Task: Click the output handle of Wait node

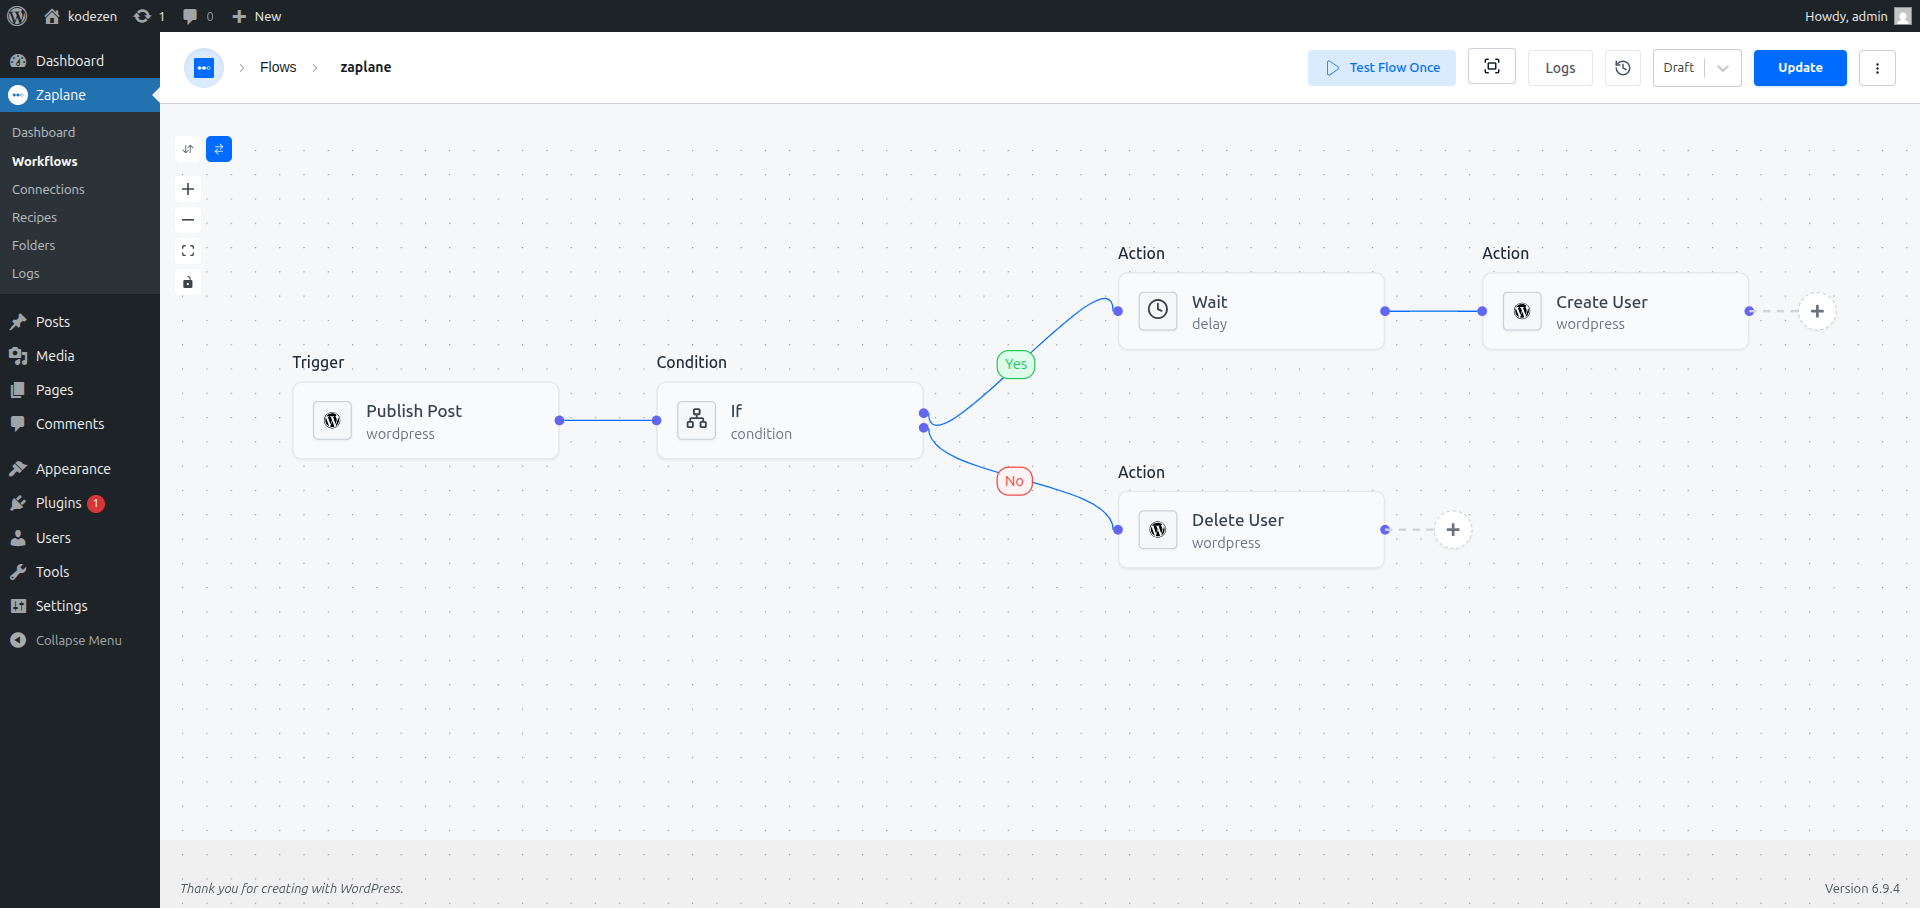Action: (1385, 311)
